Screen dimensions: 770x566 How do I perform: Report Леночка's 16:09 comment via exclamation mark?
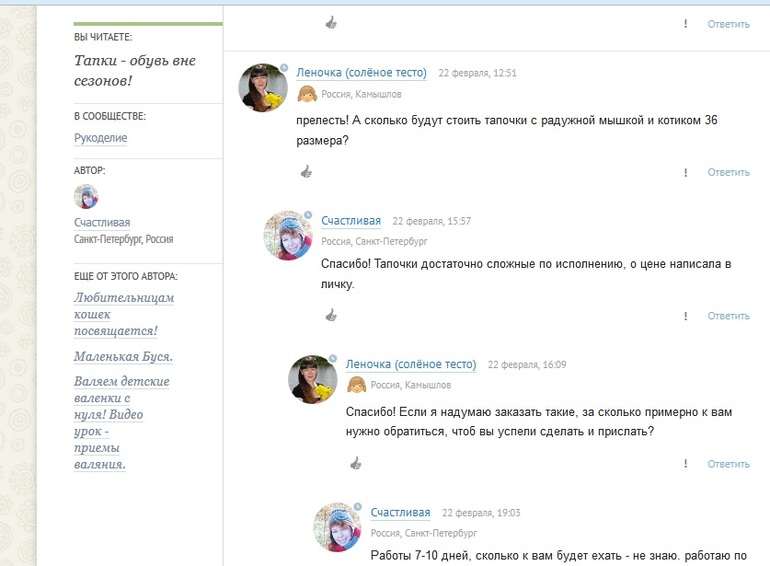click(x=686, y=464)
